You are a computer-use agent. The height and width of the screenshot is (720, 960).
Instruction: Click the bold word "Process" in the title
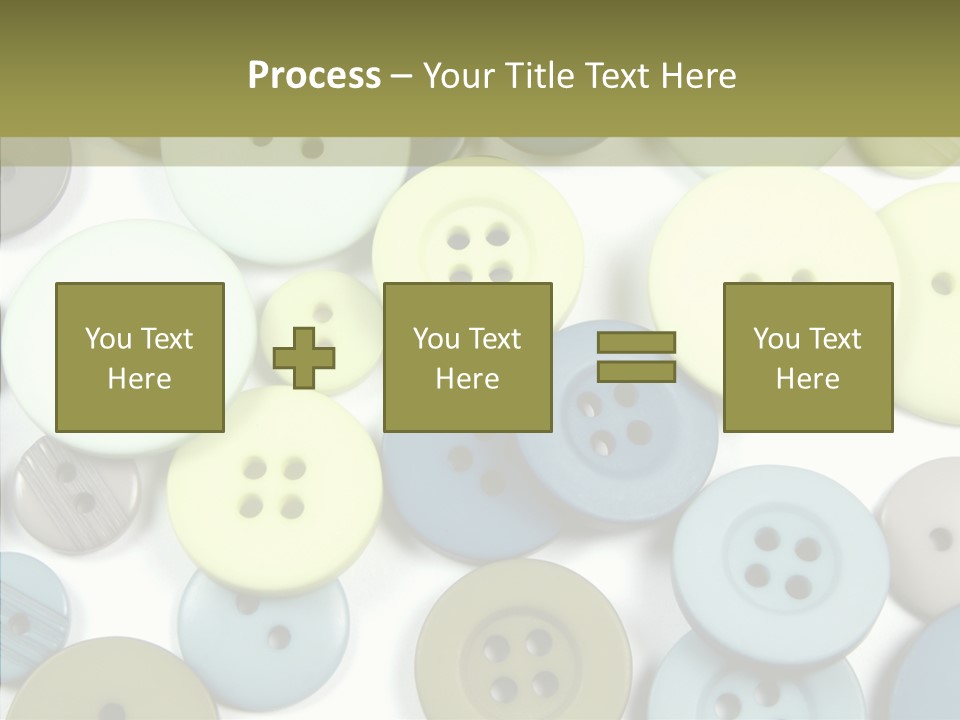click(x=314, y=75)
